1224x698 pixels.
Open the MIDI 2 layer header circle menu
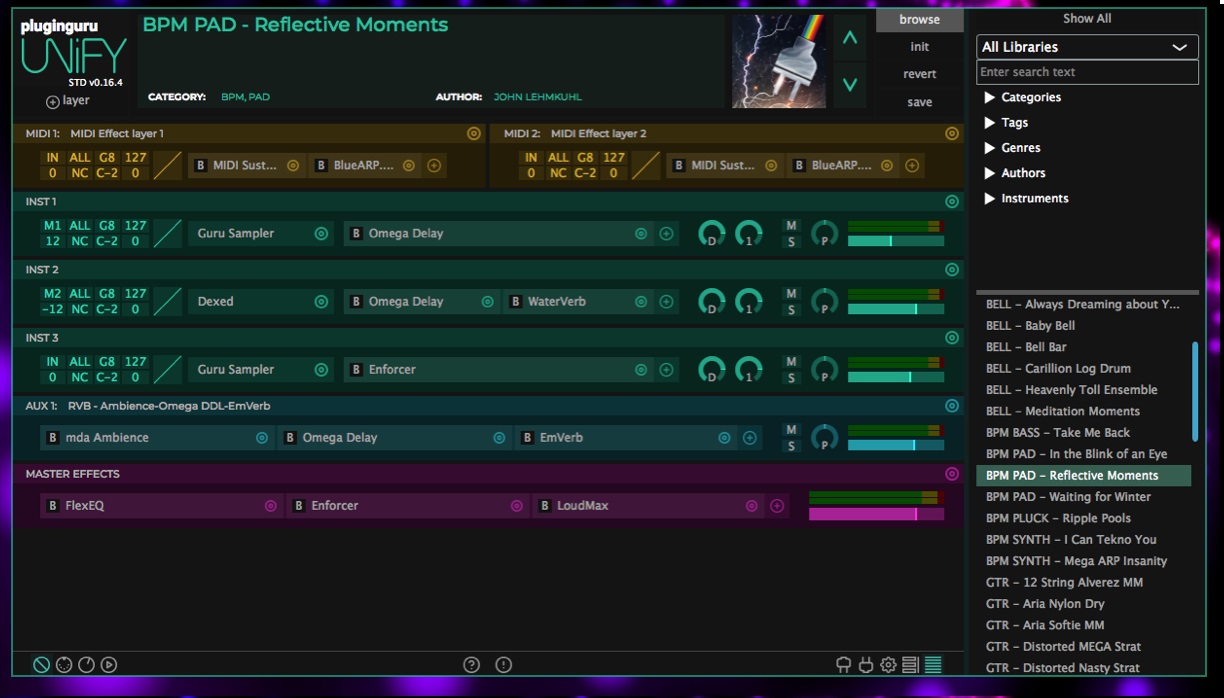(952, 133)
